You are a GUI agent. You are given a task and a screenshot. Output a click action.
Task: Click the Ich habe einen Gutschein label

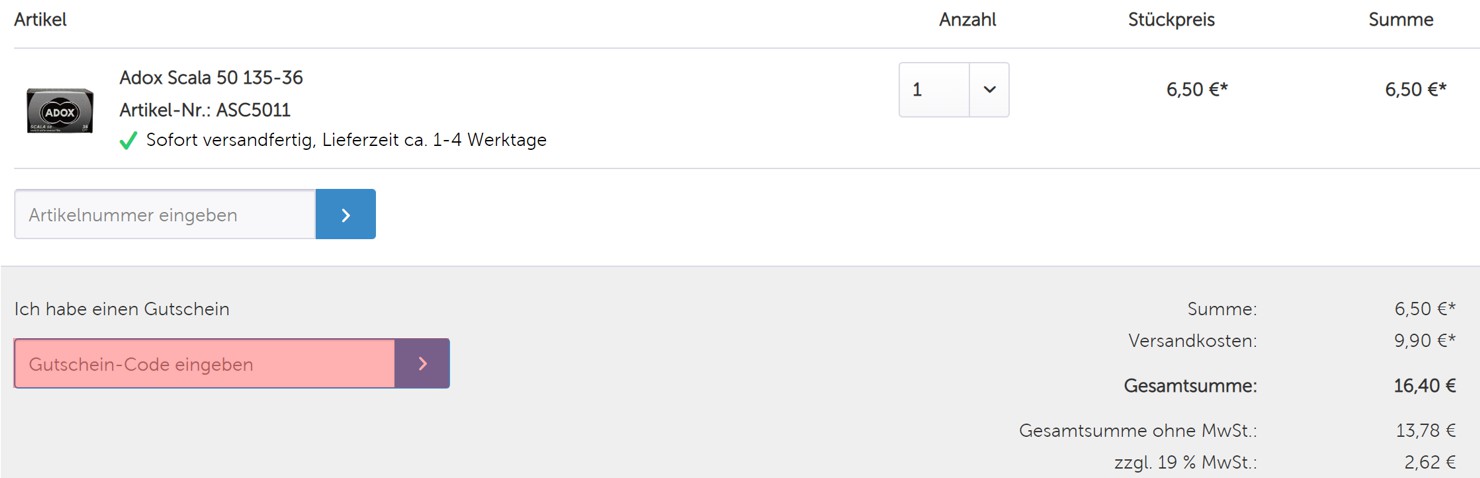point(122,309)
